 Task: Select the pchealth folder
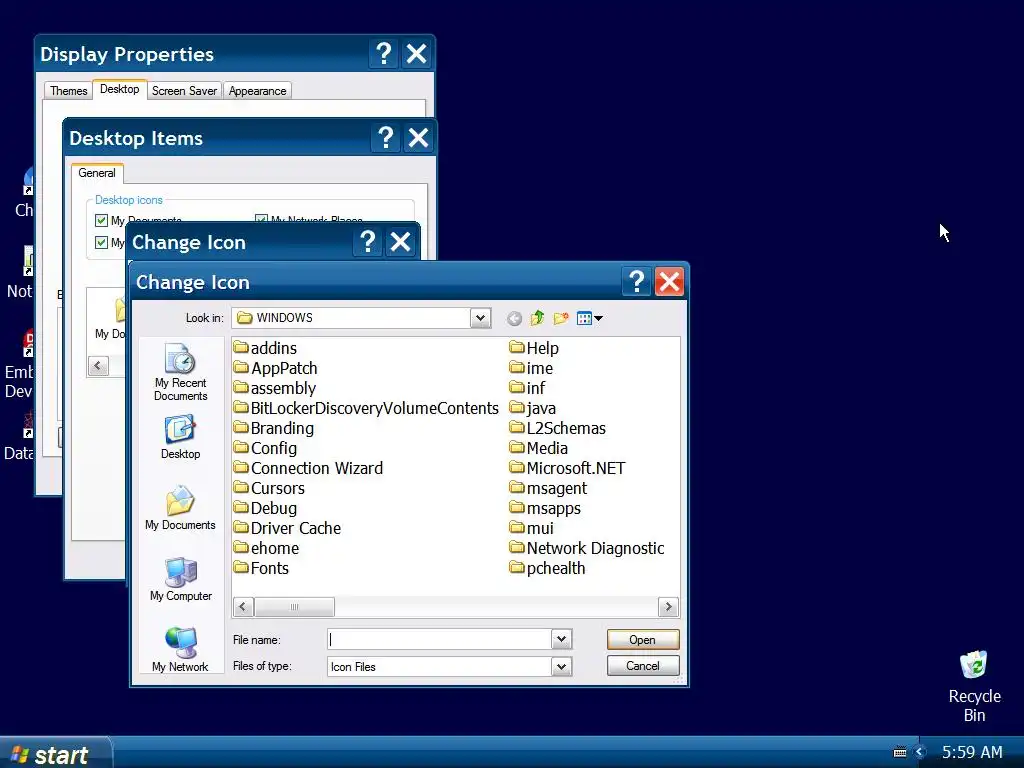pos(547,568)
